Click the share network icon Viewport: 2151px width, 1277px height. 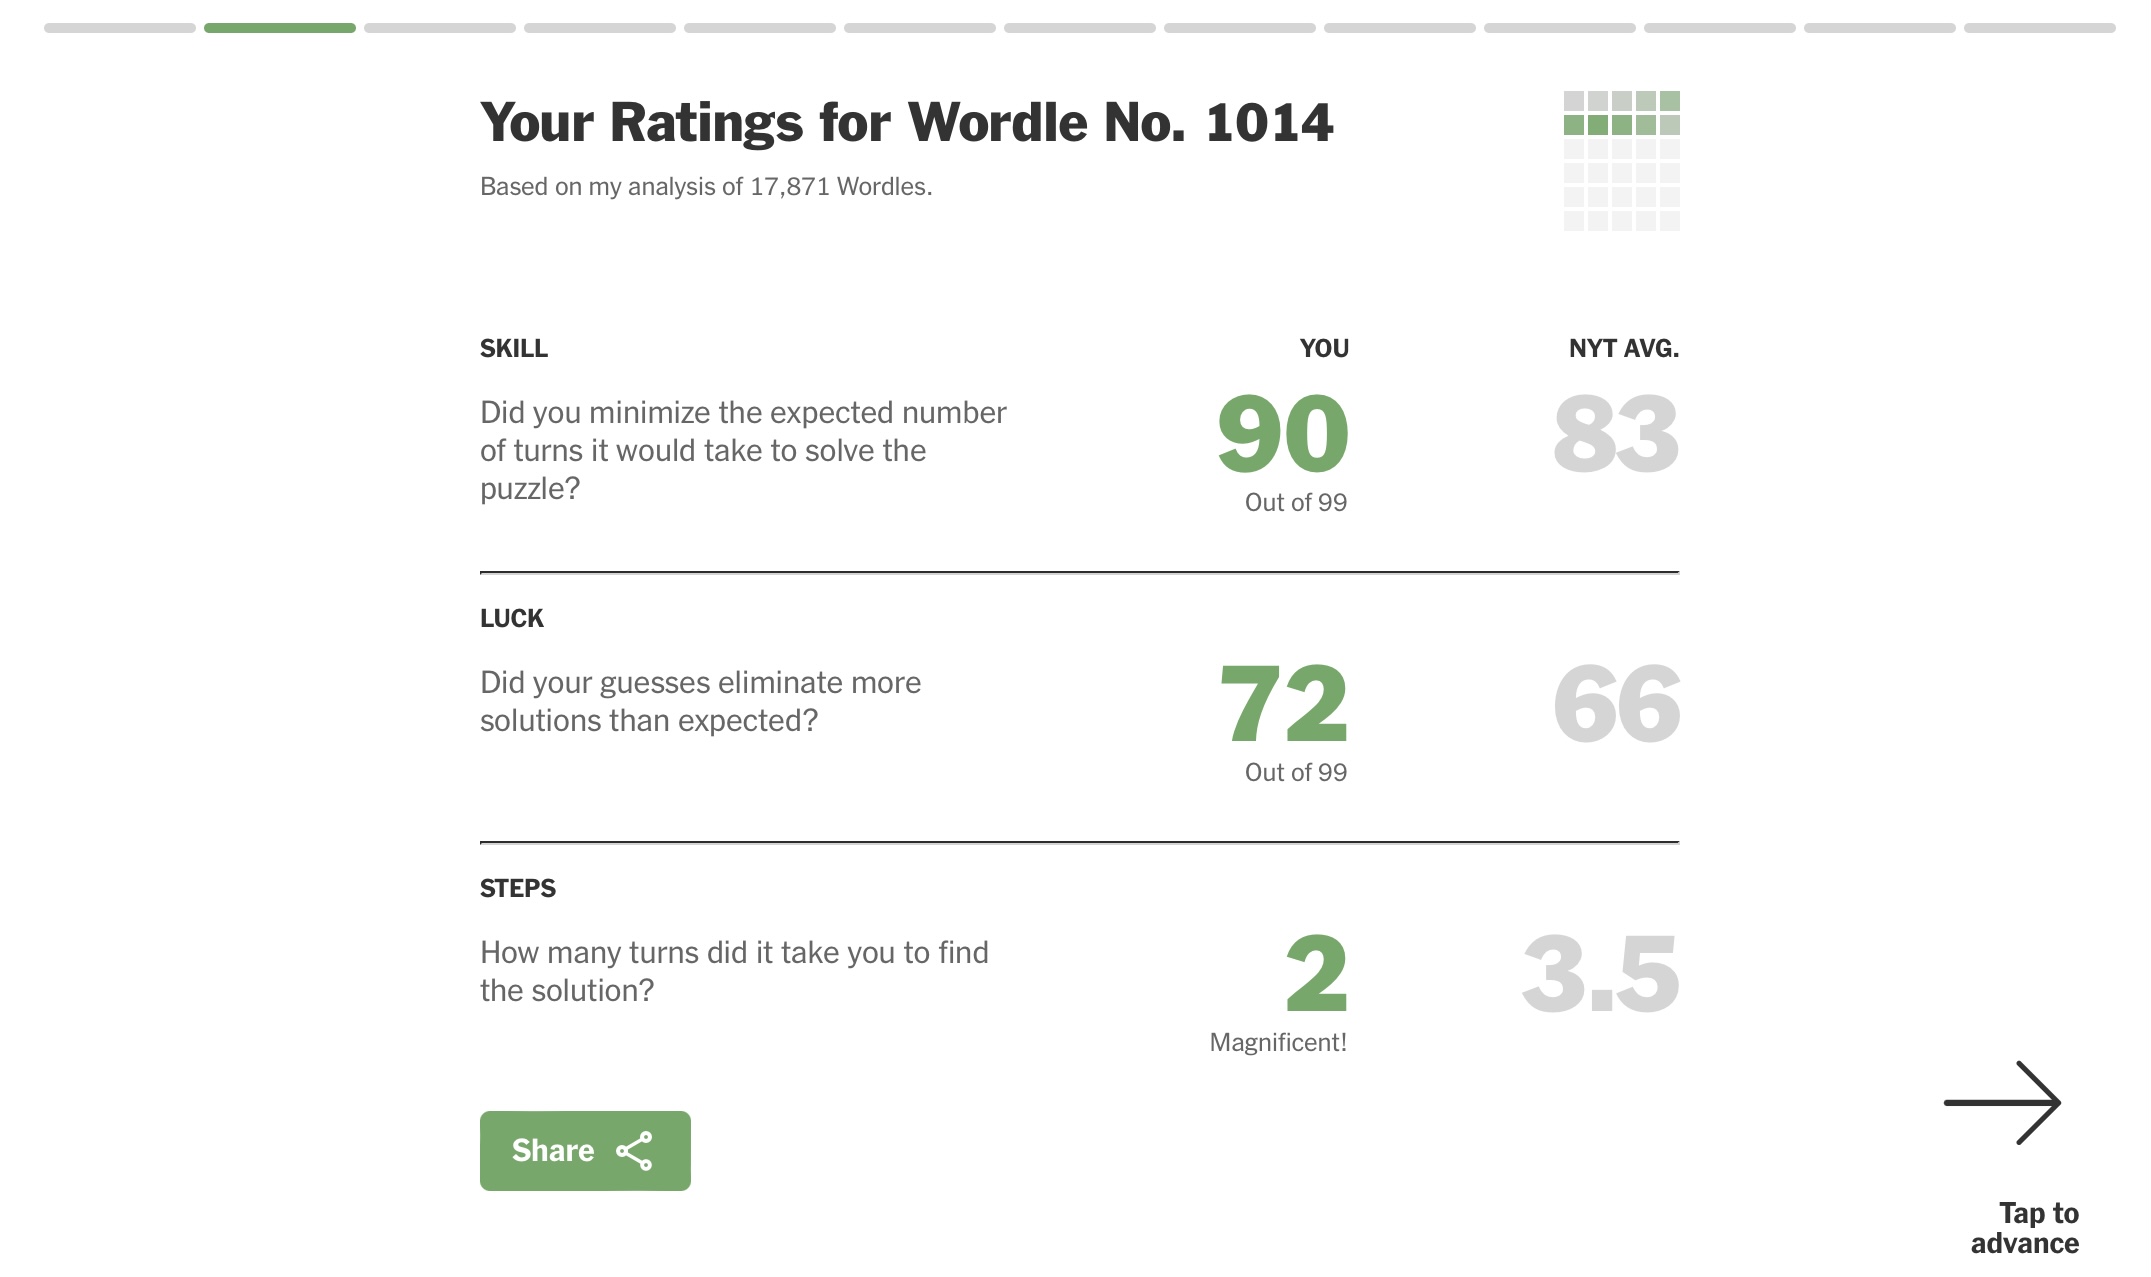tap(634, 1151)
